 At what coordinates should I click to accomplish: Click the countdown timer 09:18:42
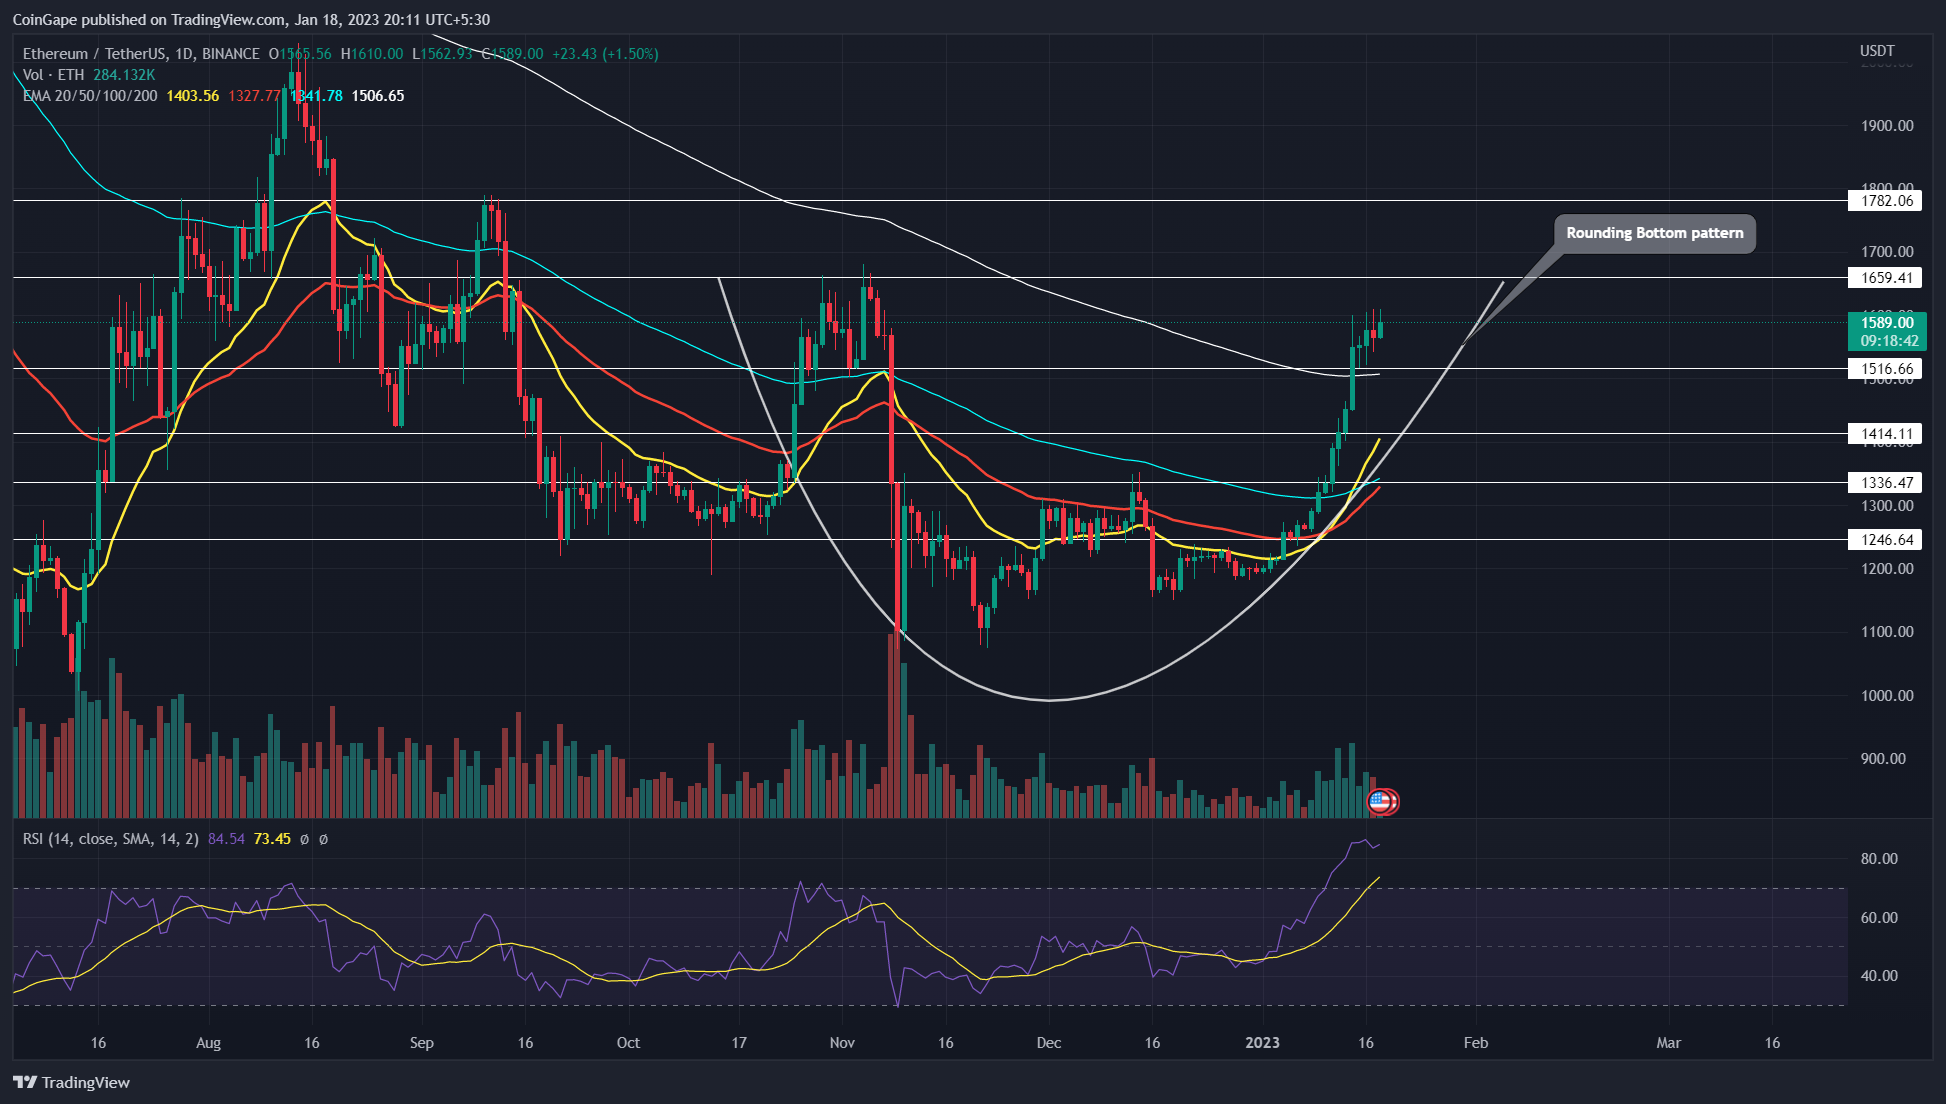[x=1889, y=341]
